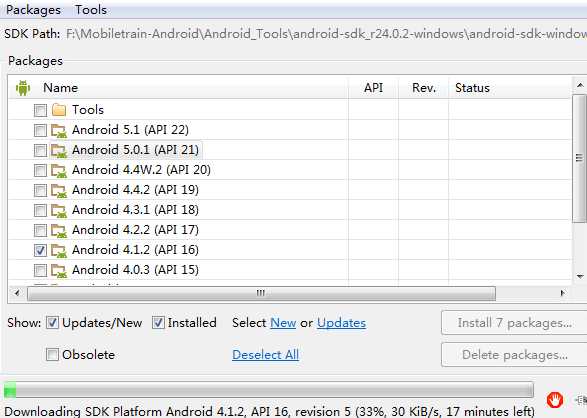Click the horizontal scrollbar right arrow
Image resolution: width=587 pixels, height=418 pixels.
562,293
